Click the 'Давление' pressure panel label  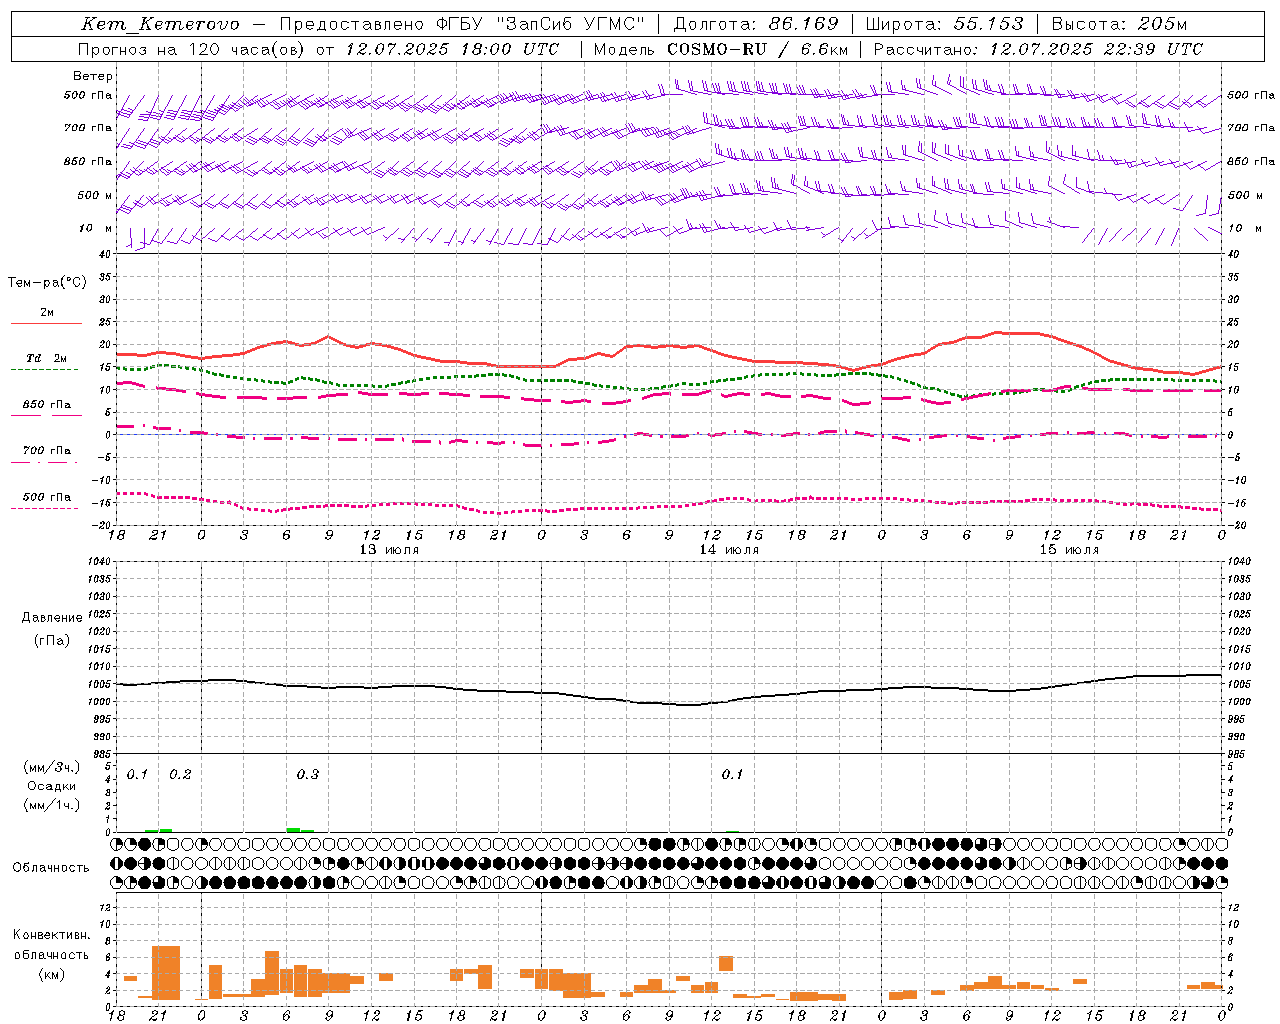coord(52,618)
